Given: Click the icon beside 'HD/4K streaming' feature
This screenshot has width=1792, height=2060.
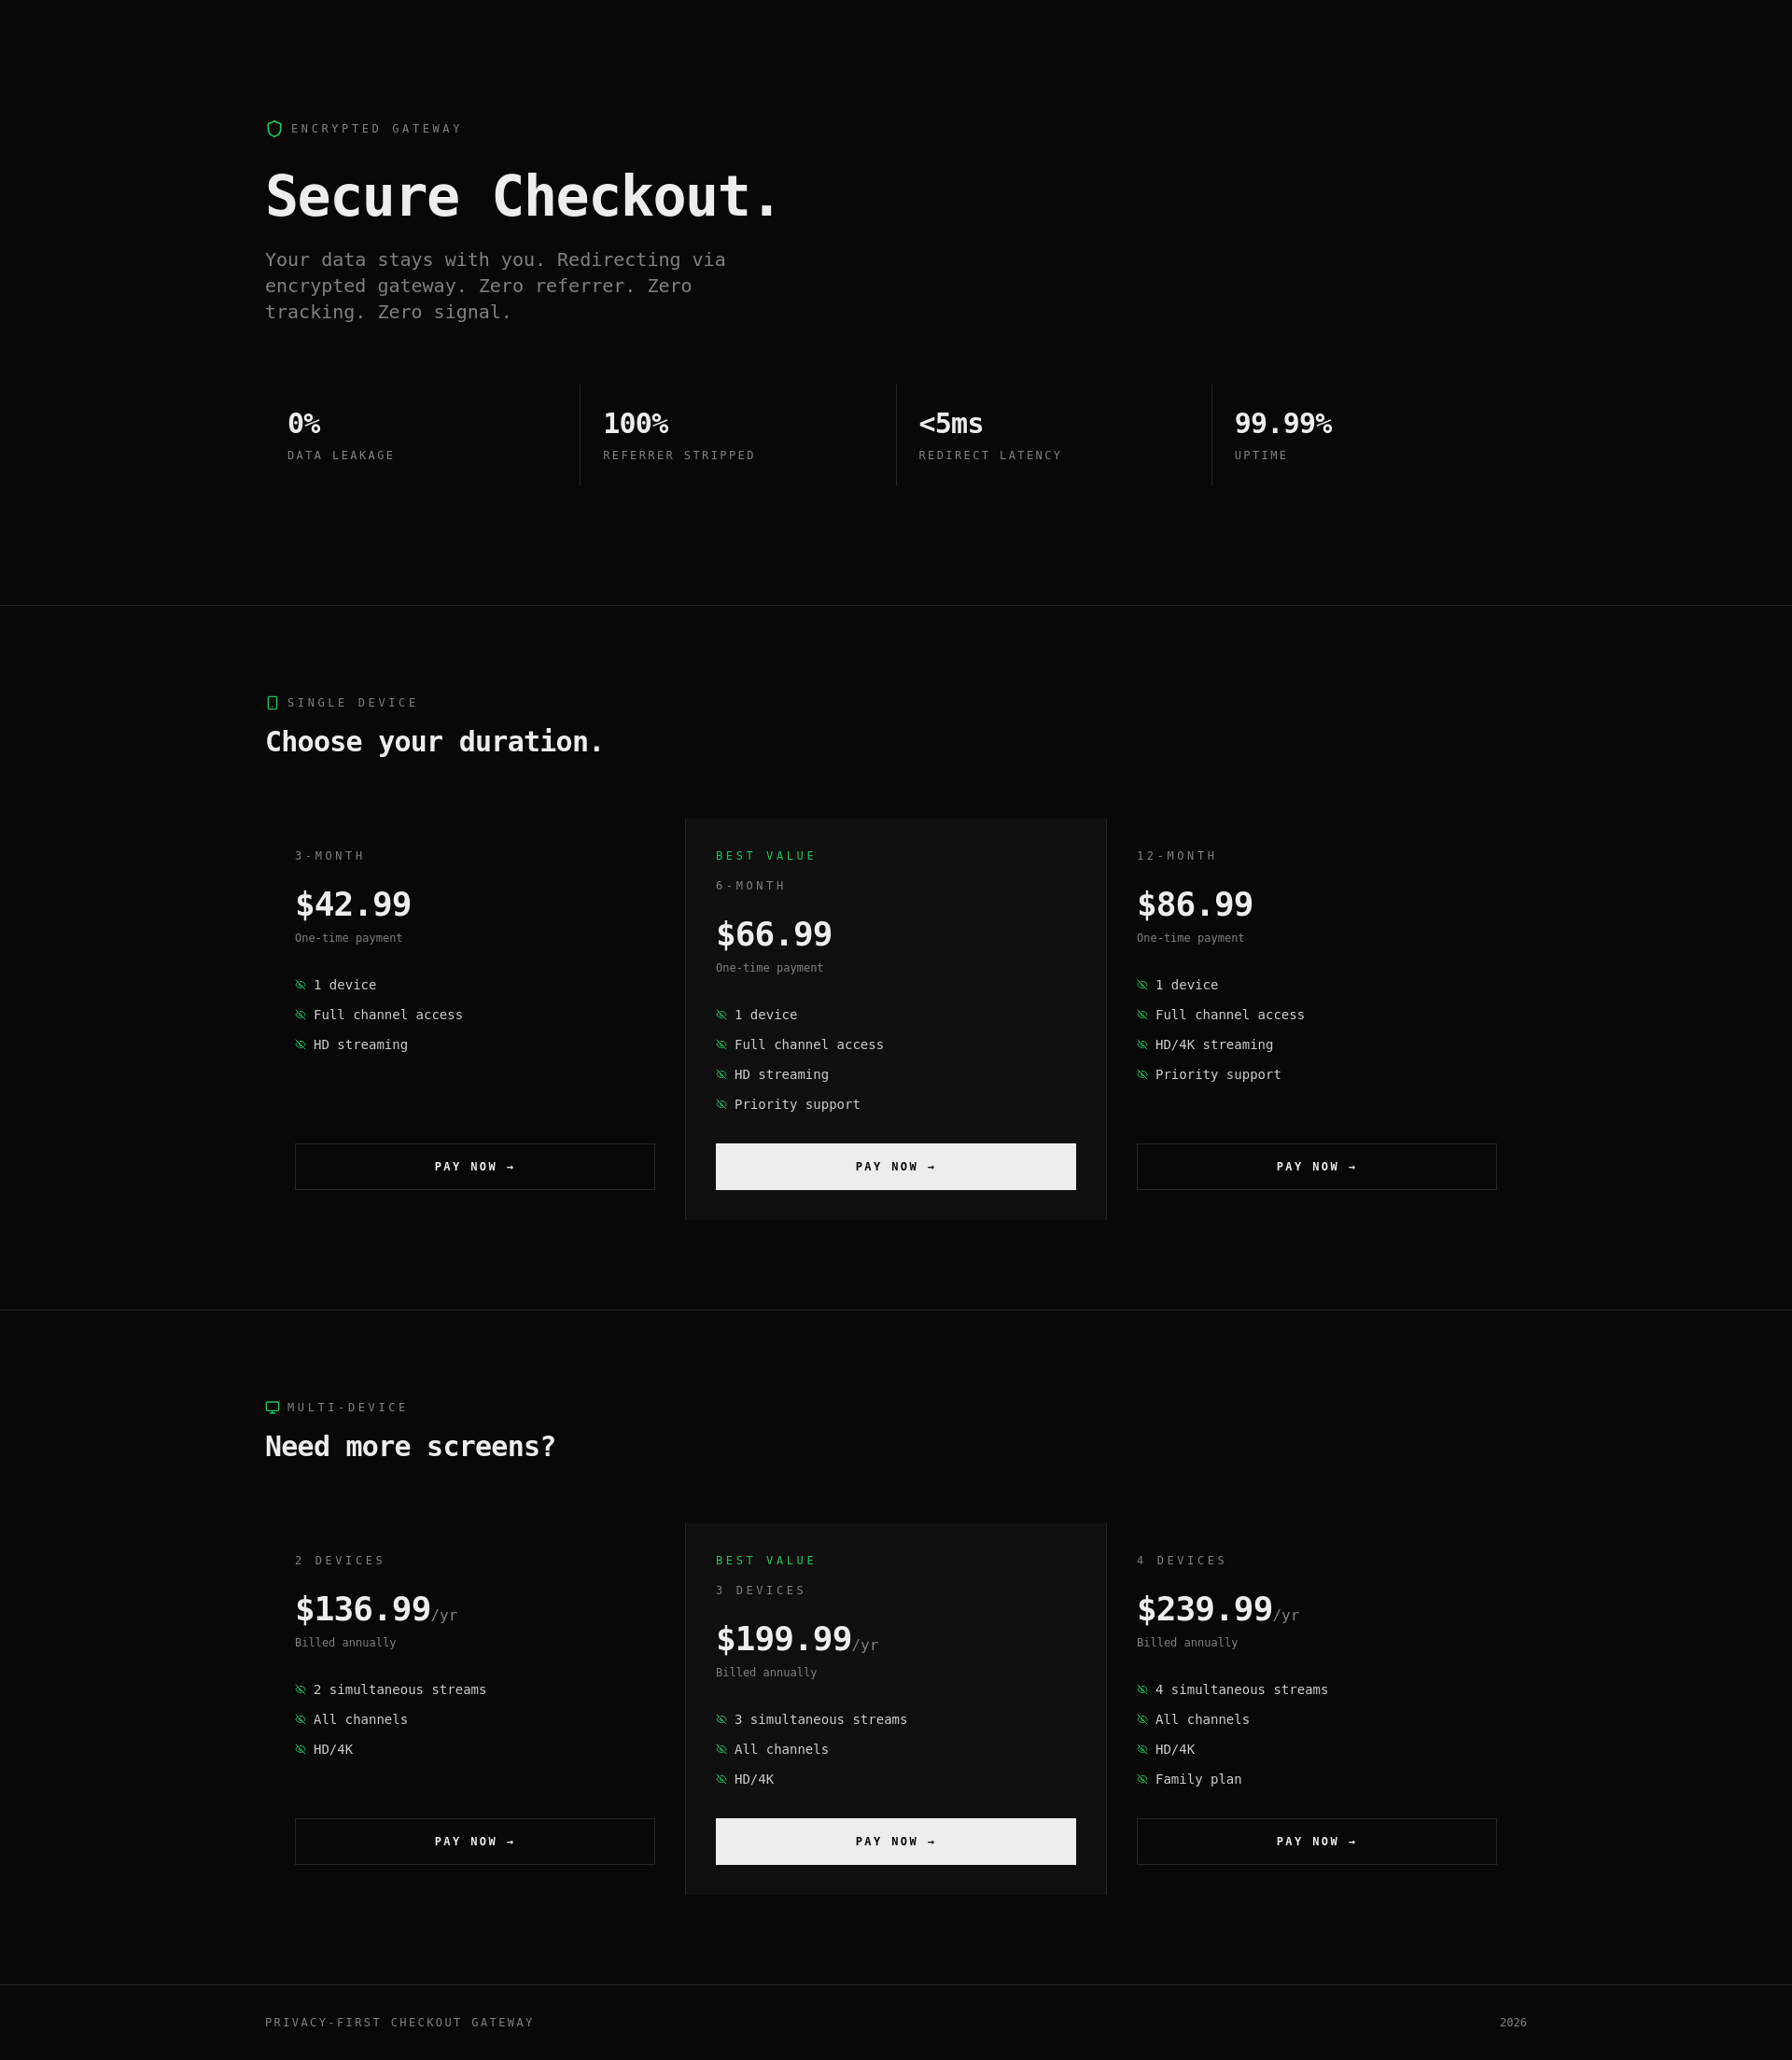Looking at the screenshot, I should (x=1142, y=1045).
